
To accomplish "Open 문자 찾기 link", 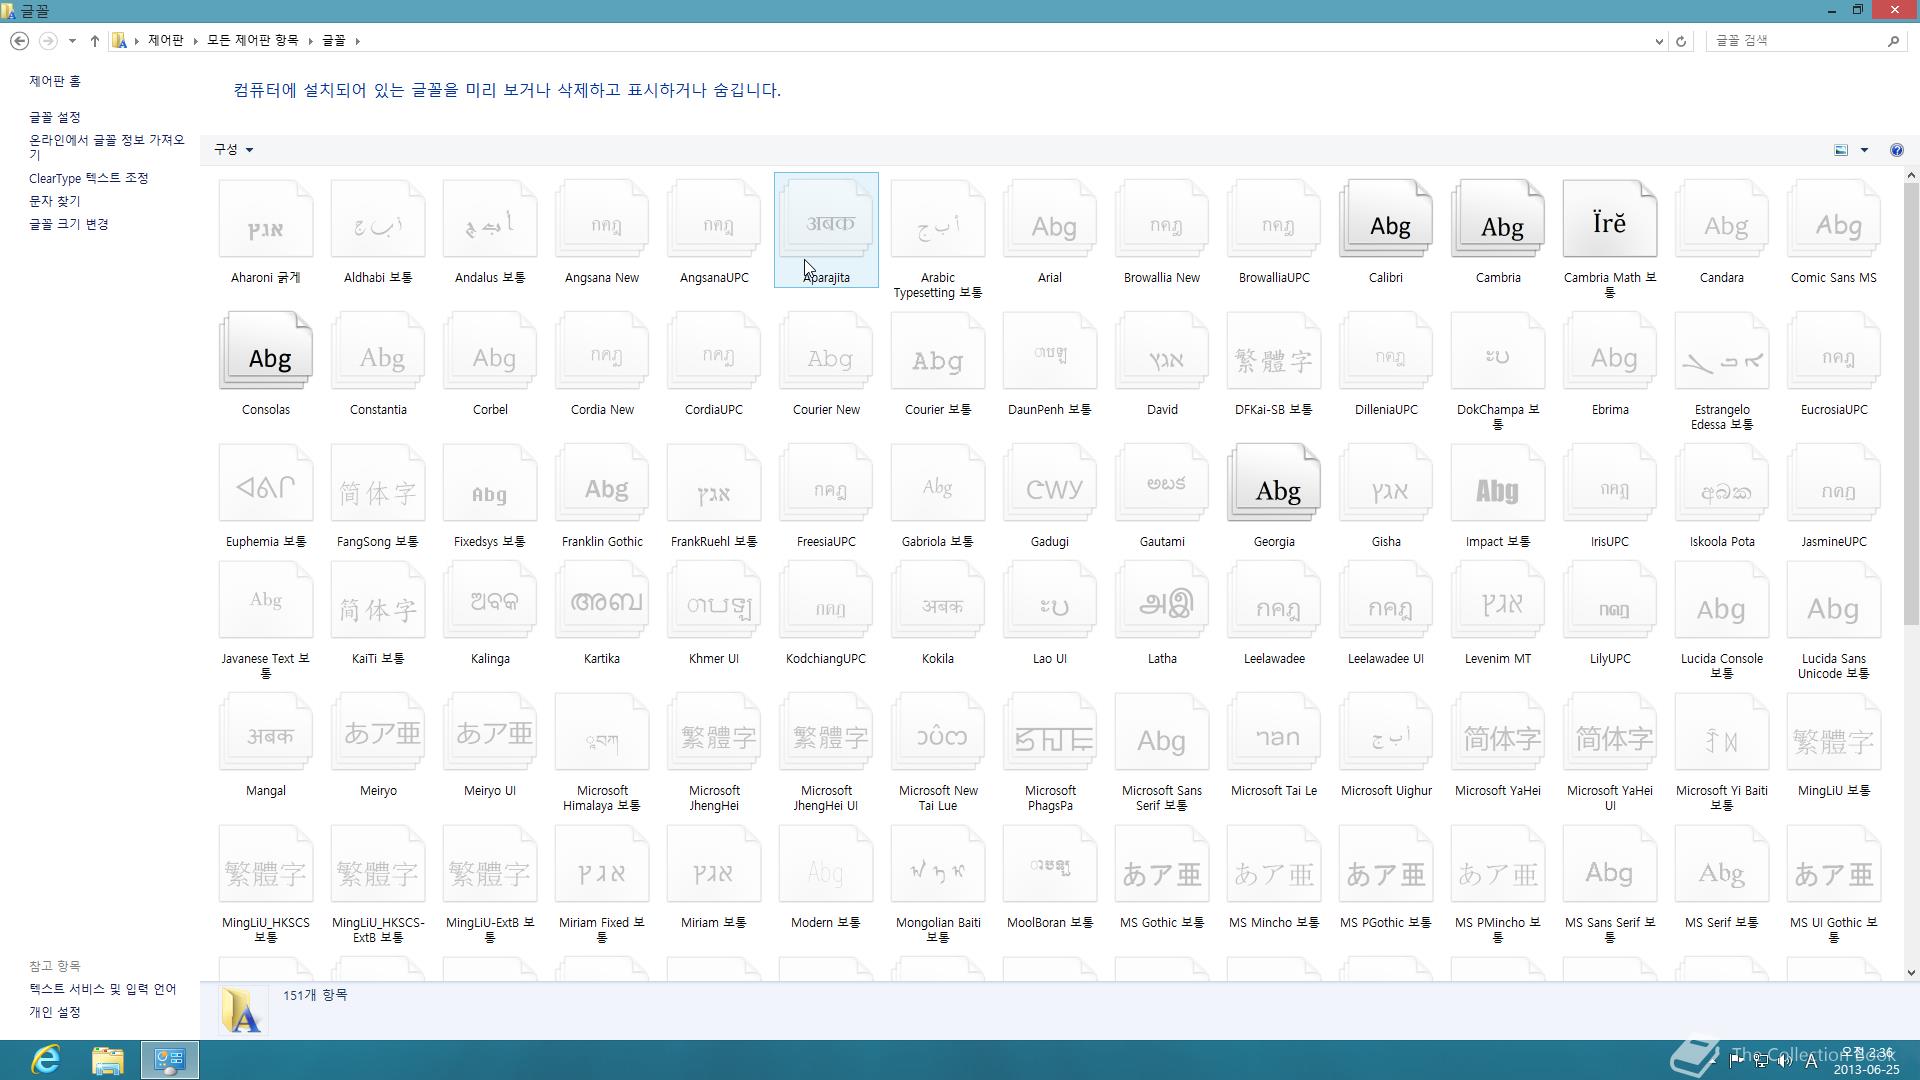I will point(55,201).
